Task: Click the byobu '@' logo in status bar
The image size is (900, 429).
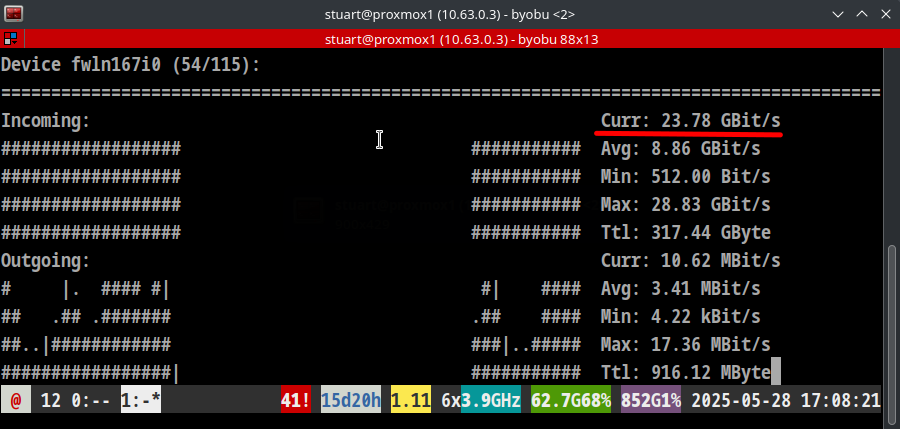Action: click(15, 401)
